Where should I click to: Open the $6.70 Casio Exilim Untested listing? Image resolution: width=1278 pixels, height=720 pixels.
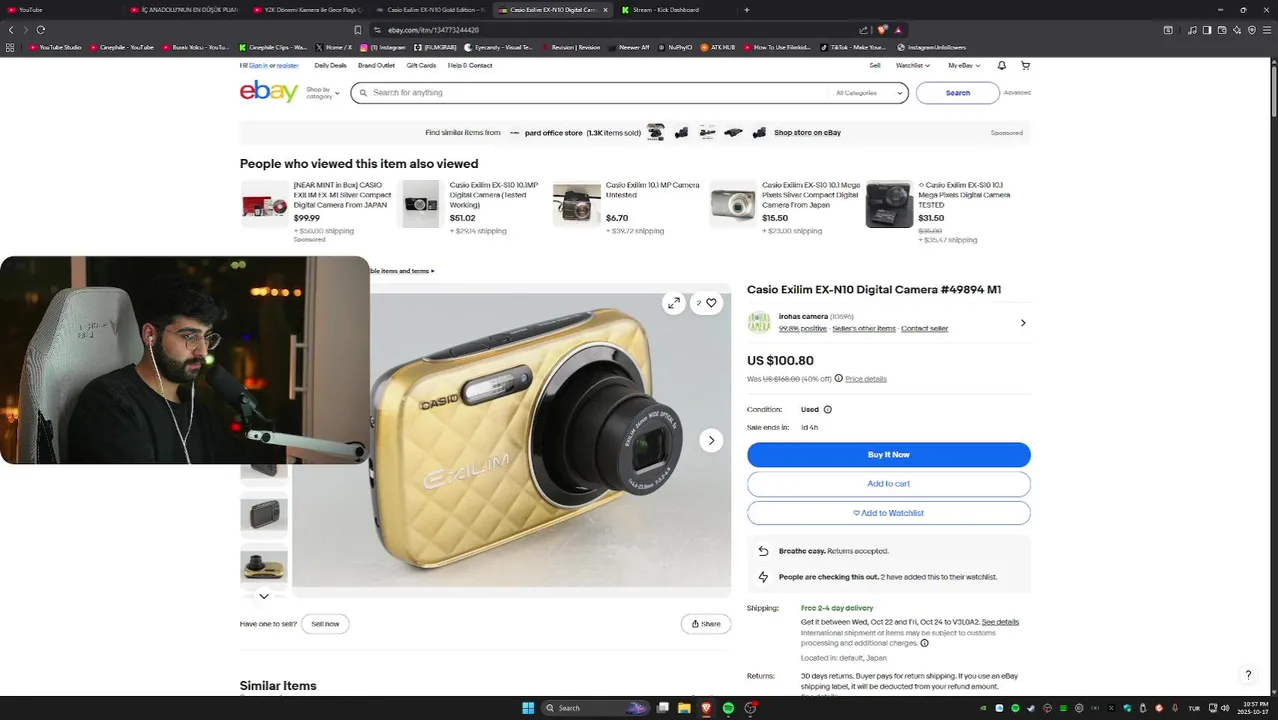[652, 190]
